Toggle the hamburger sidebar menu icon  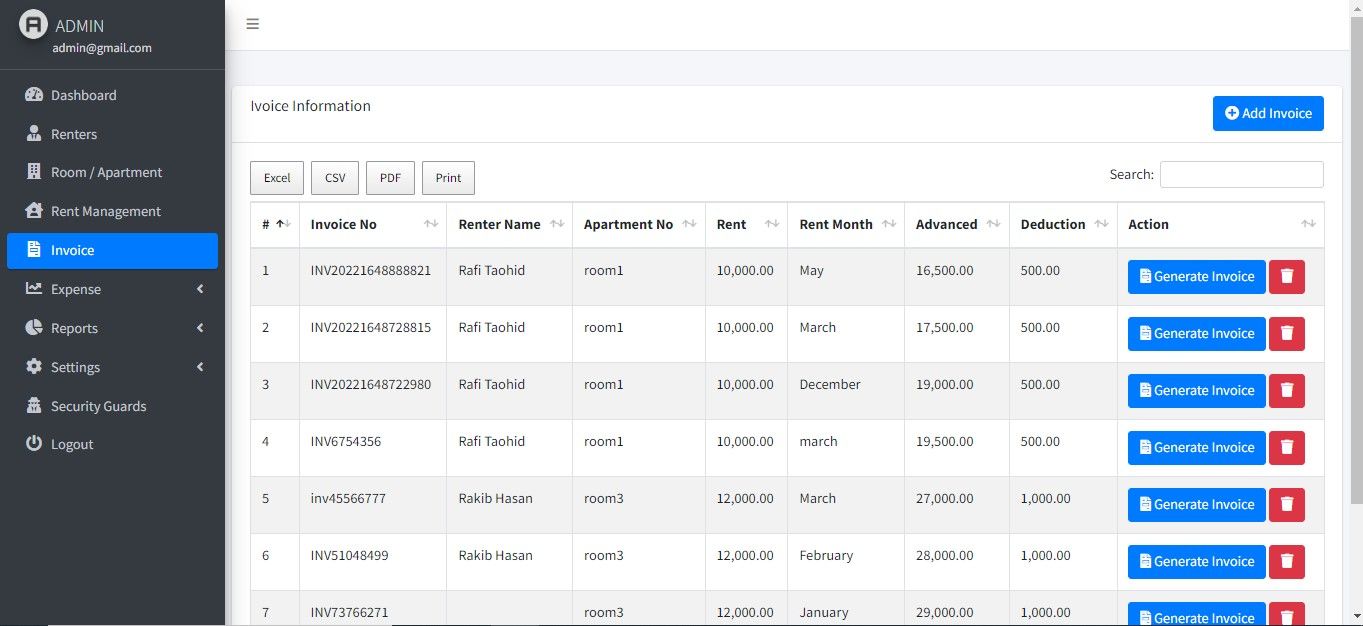pyautogui.click(x=253, y=24)
